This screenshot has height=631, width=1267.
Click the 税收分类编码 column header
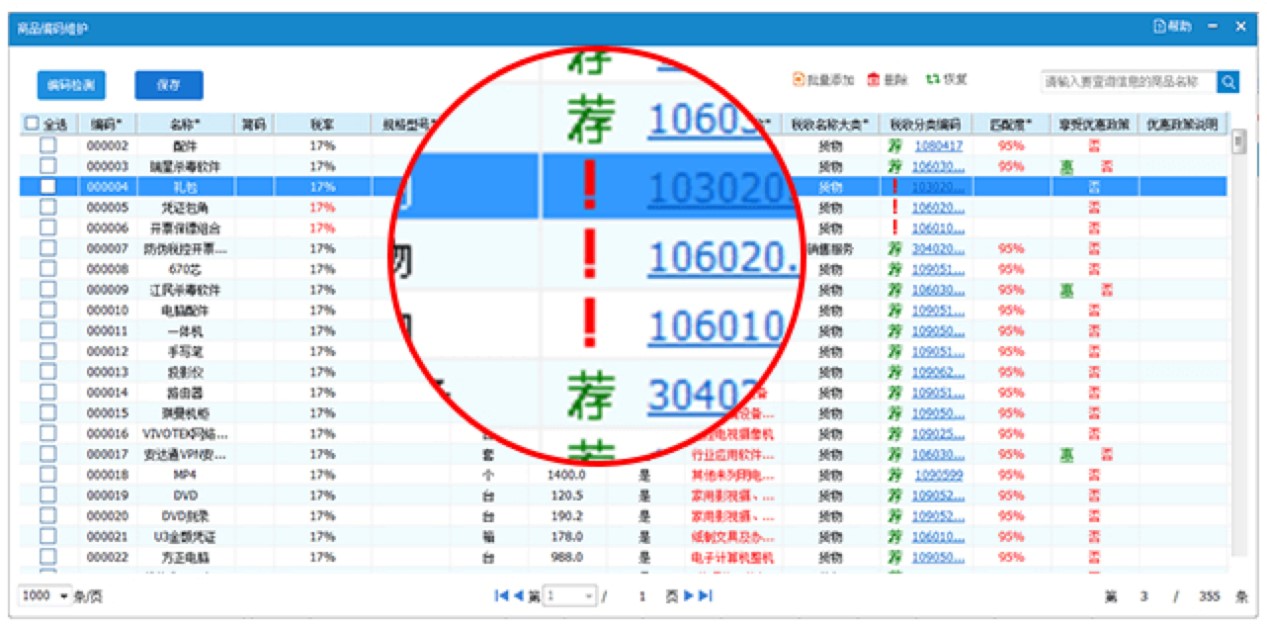(x=925, y=125)
